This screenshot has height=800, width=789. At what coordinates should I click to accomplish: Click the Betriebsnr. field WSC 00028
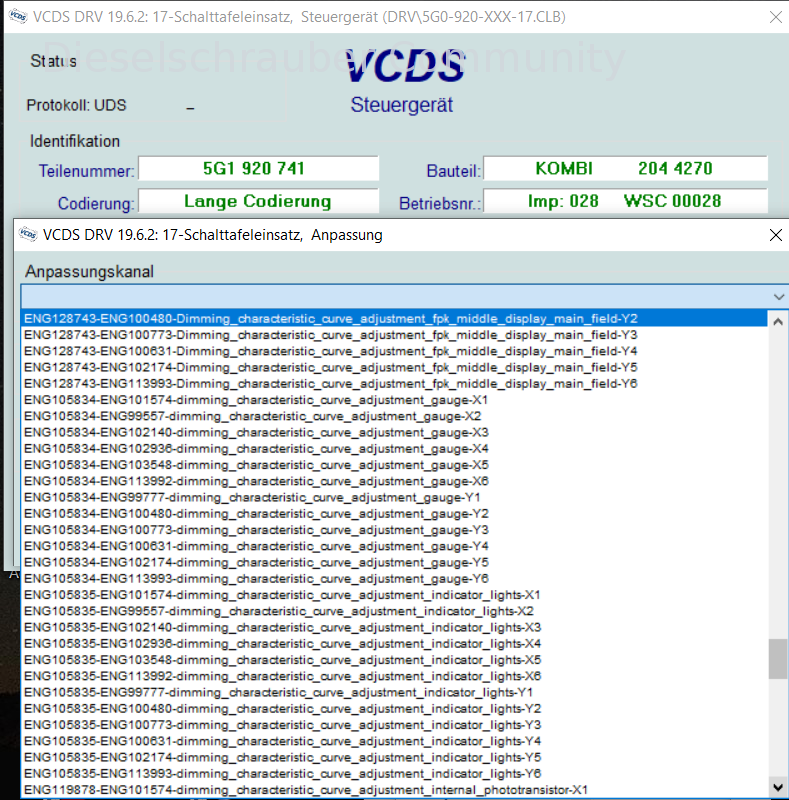click(x=625, y=201)
